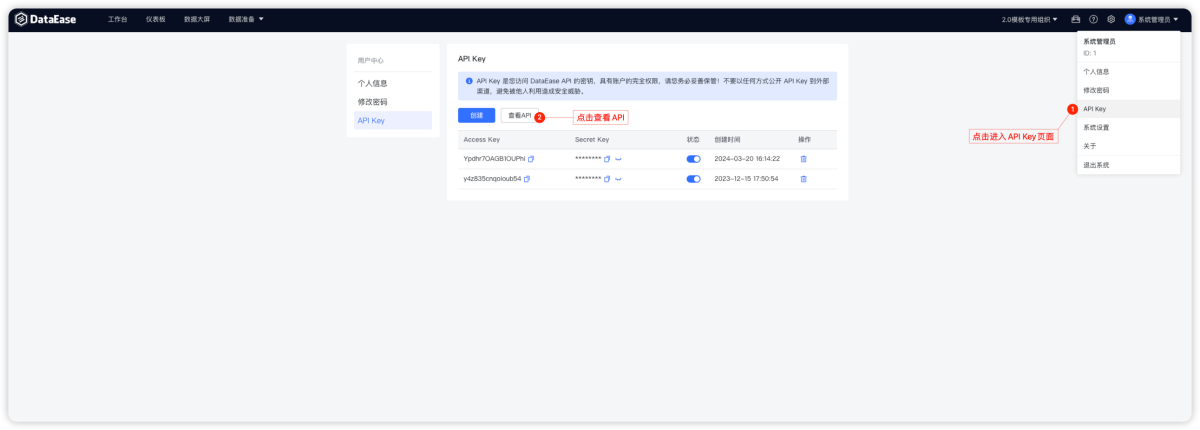Click the API Key page heading
Viewport: 1200px width, 430px height.
click(x=471, y=60)
